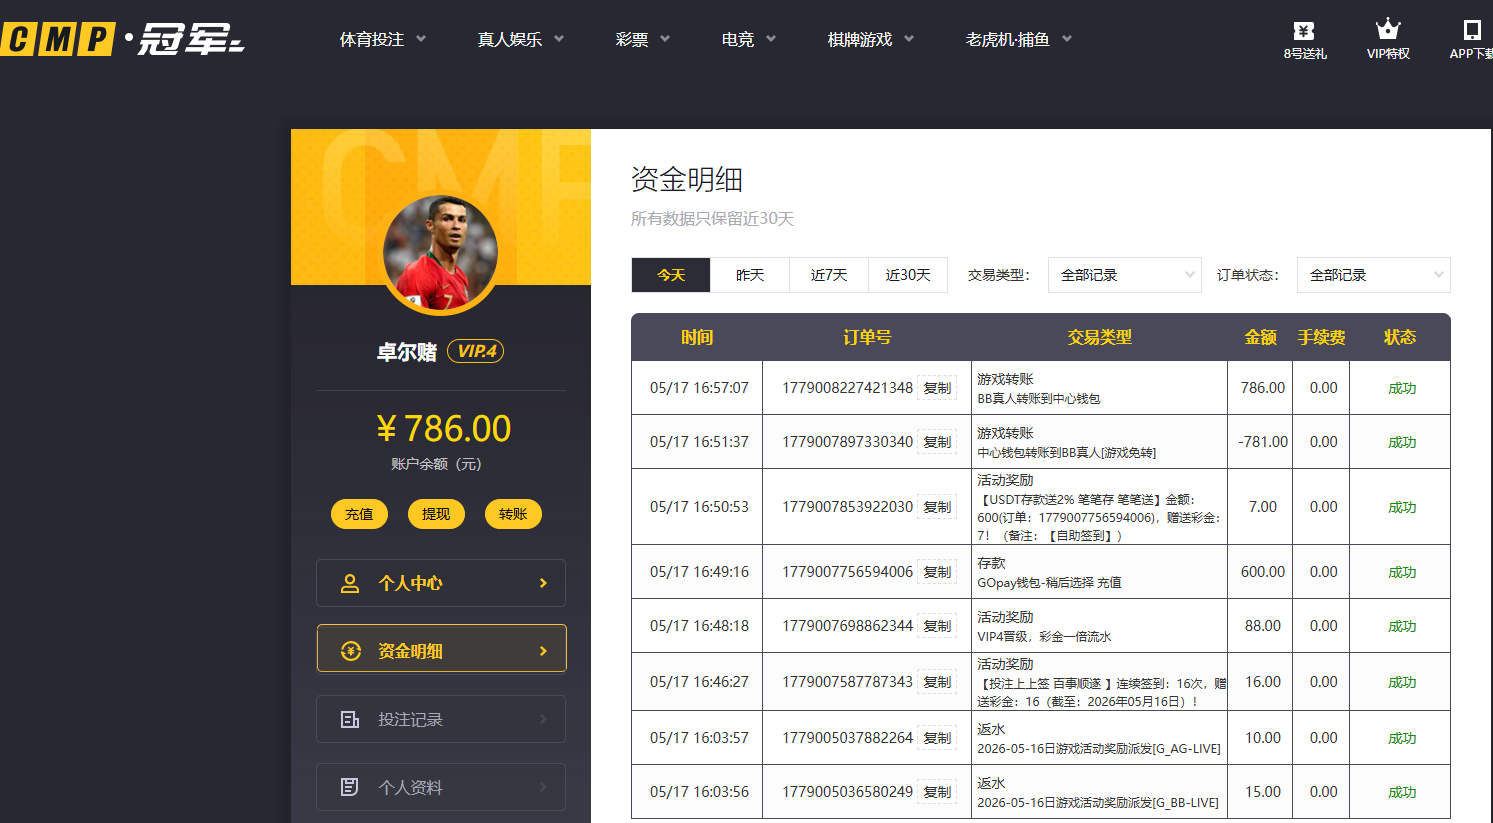Open 个人资料 in the sidebar
The image size is (1493, 823).
[441, 787]
